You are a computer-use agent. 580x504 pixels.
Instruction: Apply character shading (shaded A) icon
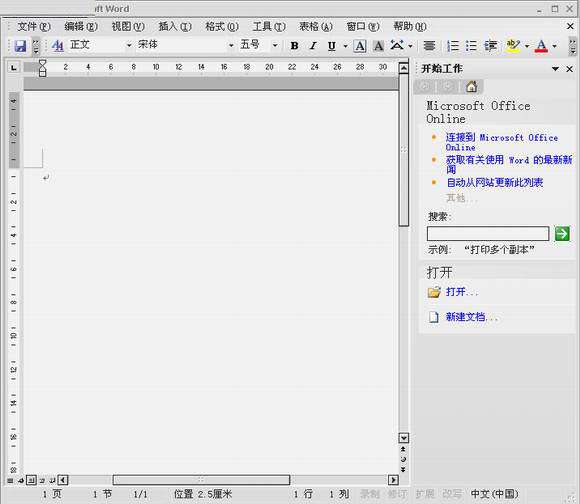point(378,46)
